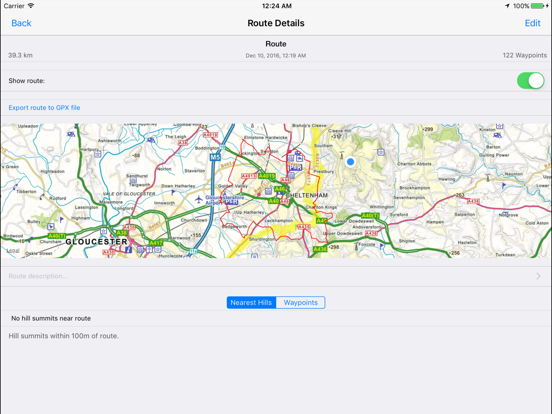
Task: Open the Legal link on map
Action: (13, 251)
